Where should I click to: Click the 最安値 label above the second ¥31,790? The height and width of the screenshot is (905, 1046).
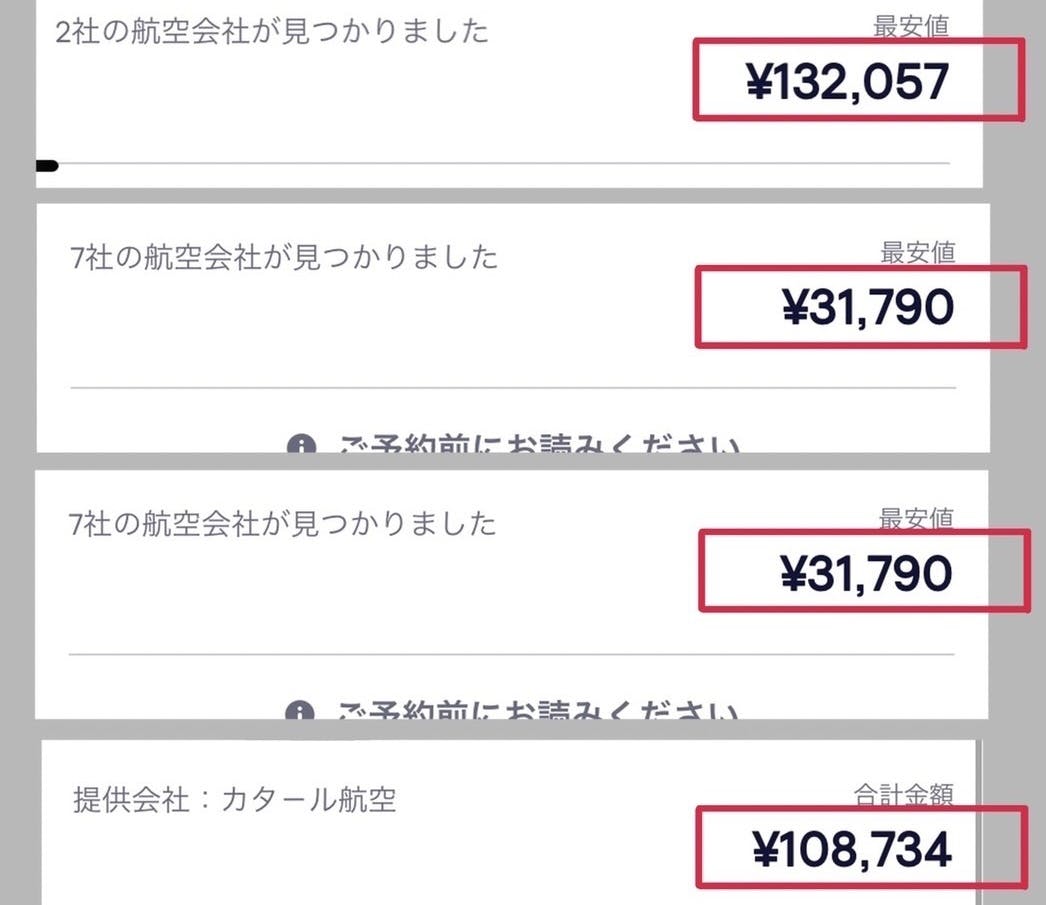point(916,518)
